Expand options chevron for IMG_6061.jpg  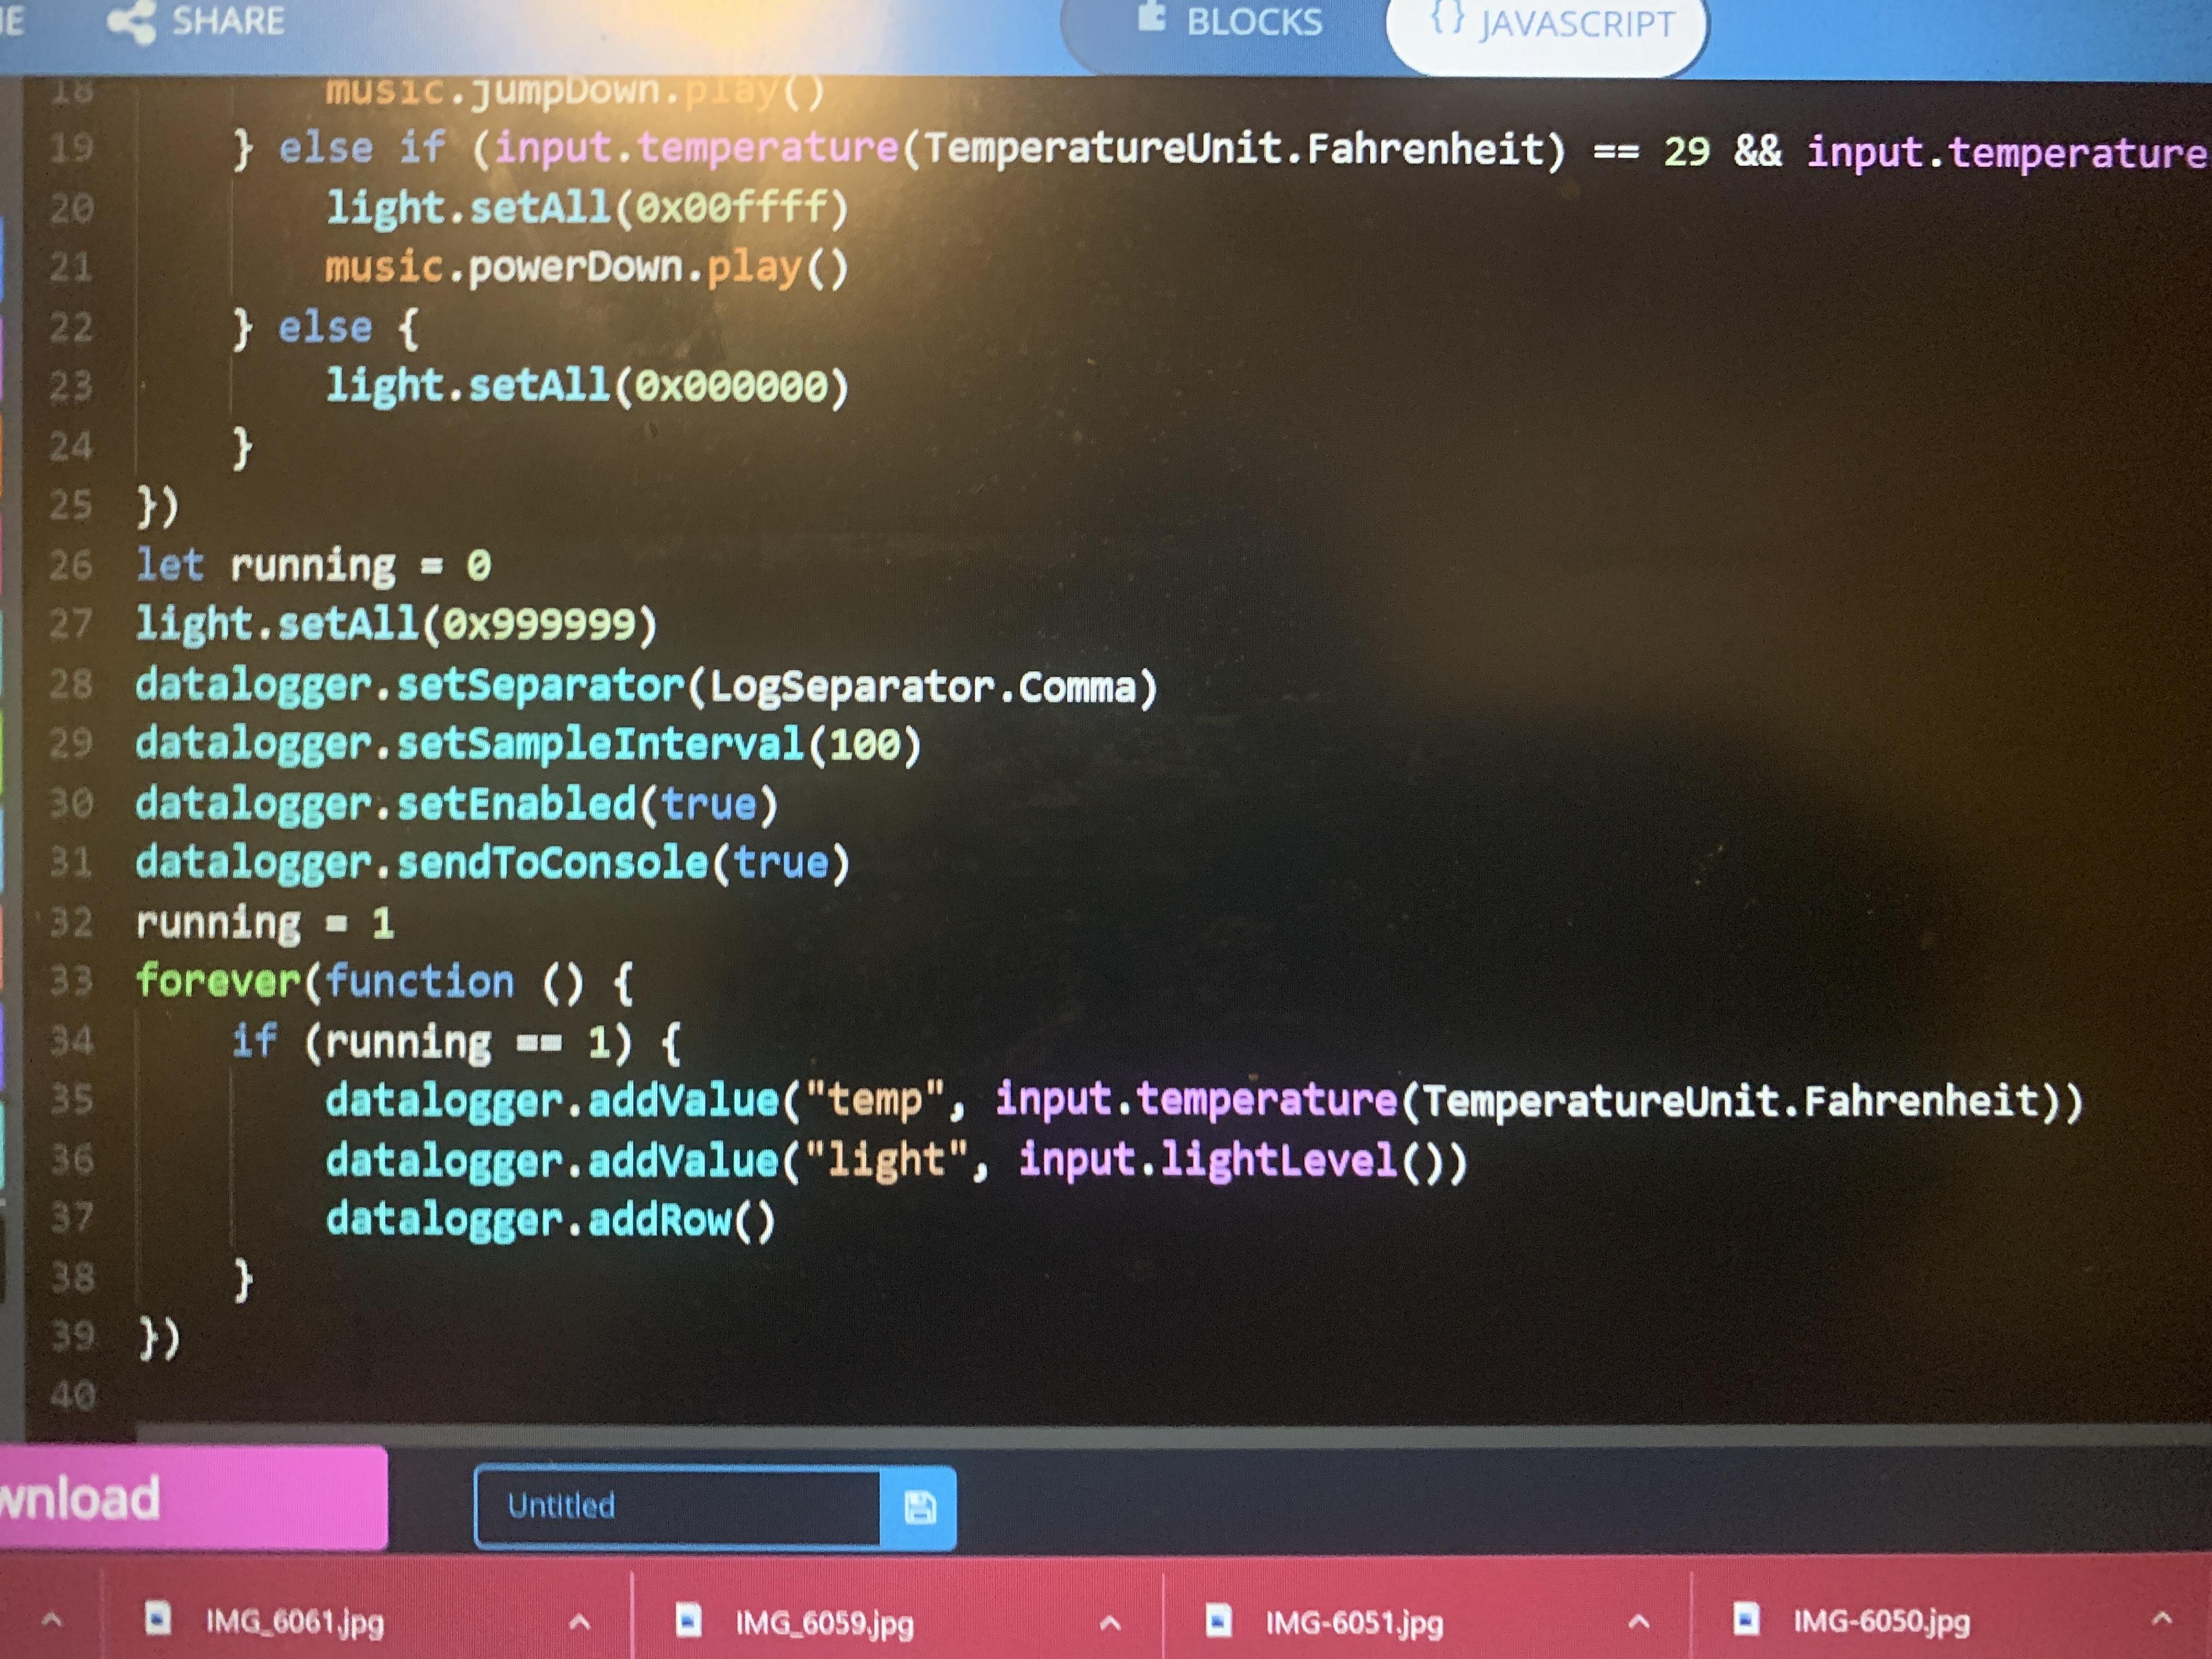[x=580, y=1621]
